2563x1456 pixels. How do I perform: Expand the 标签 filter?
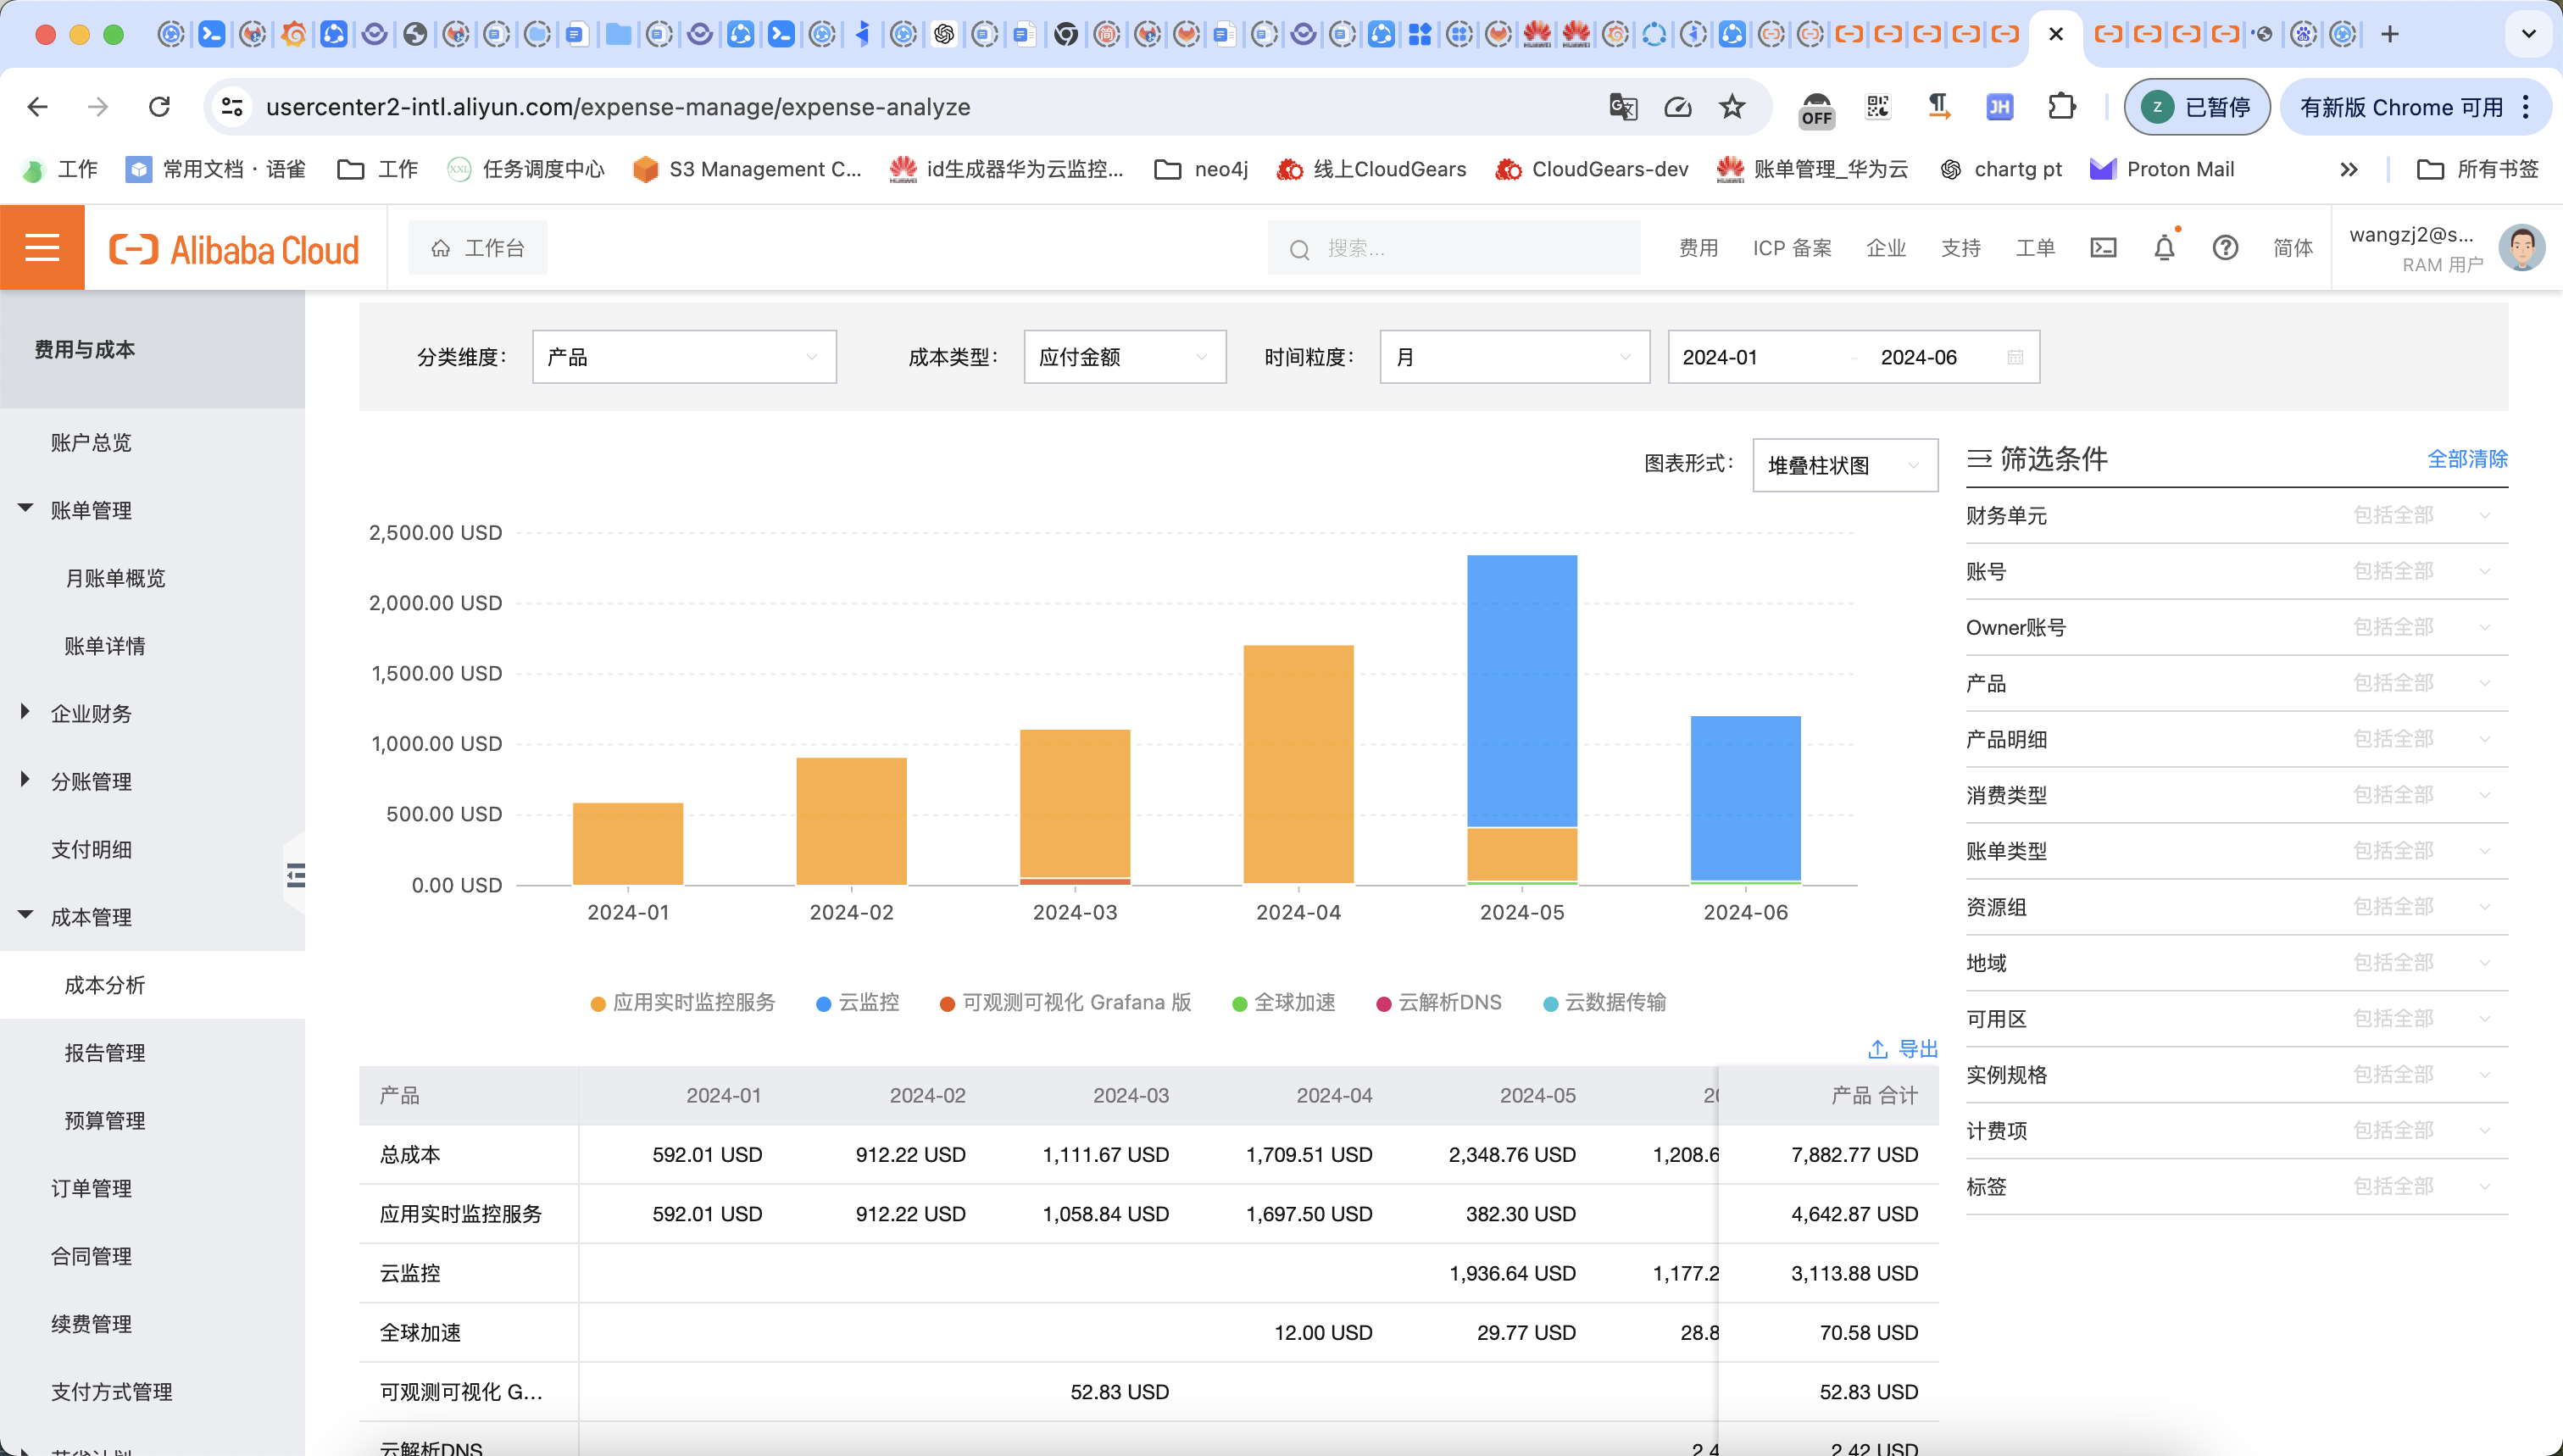click(2237, 1187)
